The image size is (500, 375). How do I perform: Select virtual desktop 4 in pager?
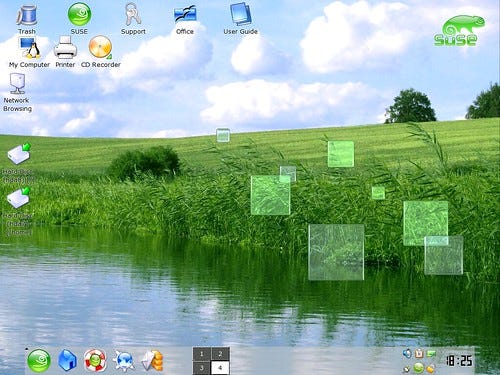220,368
